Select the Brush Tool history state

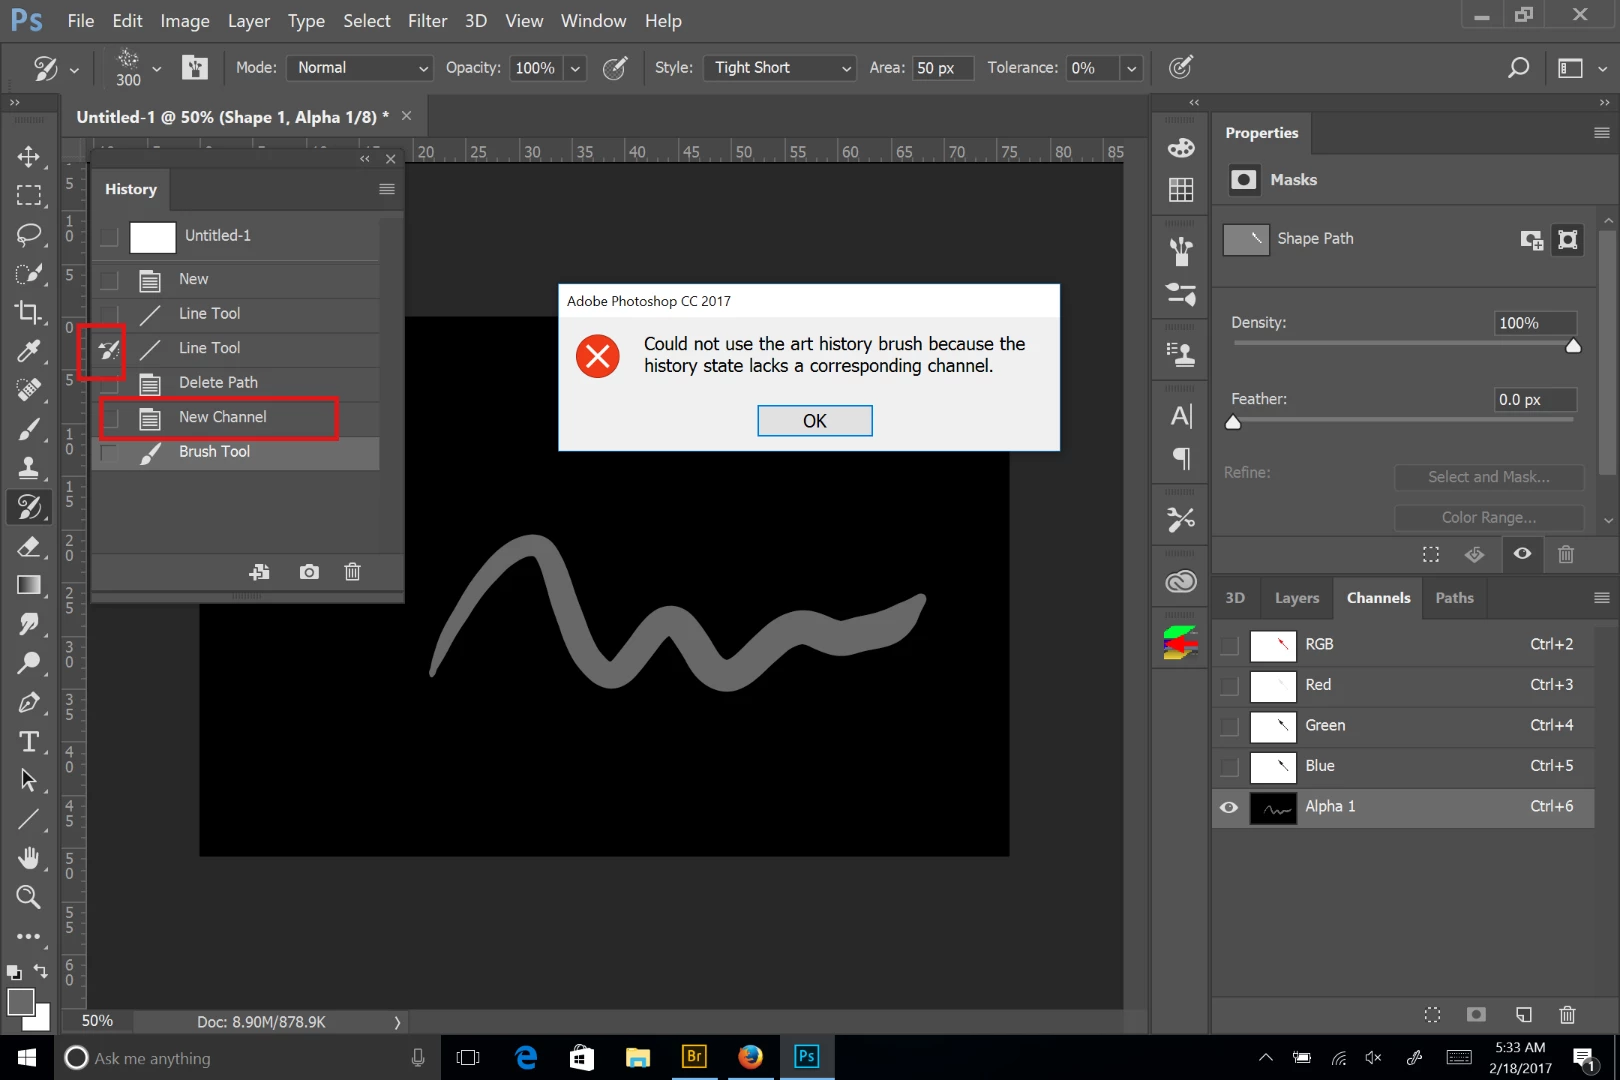(236, 452)
